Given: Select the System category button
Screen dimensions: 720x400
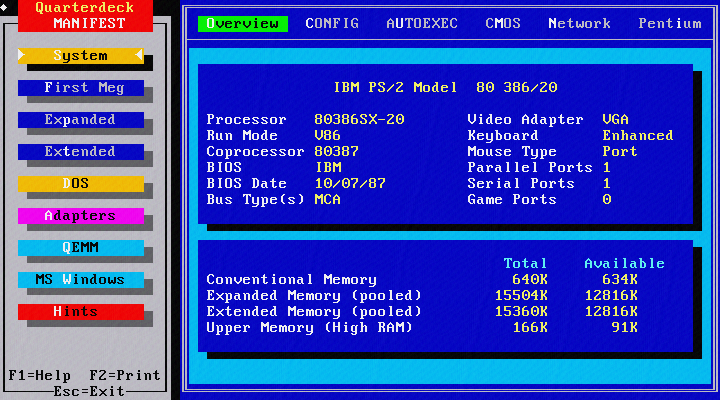Looking at the screenshot, I should 81,56.
